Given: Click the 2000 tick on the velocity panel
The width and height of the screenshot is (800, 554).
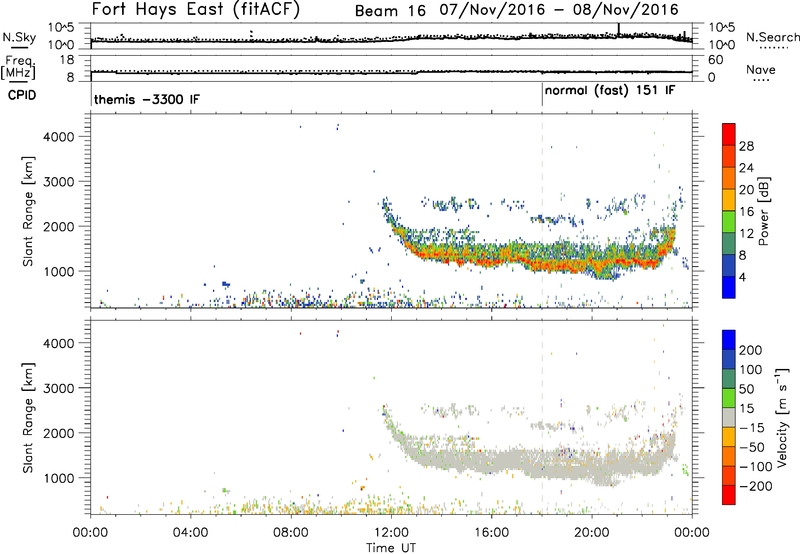Looking at the screenshot, I should 59,433.
